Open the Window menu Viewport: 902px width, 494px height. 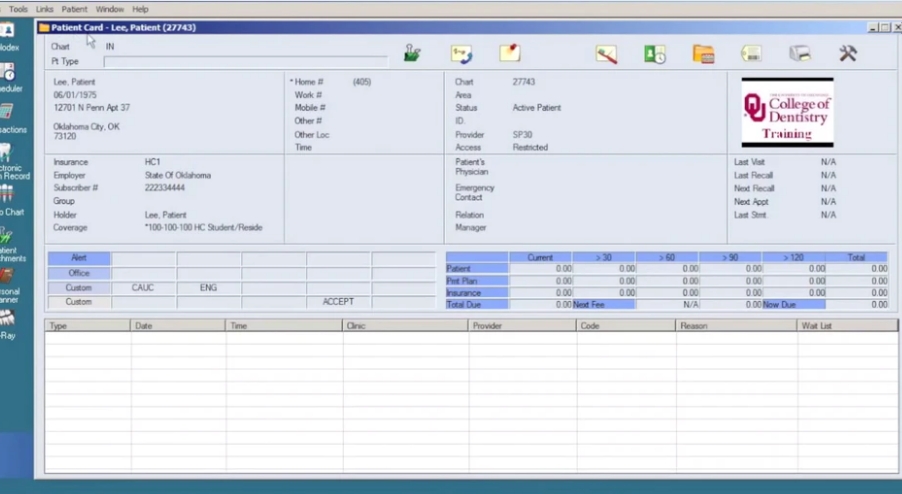click(109, 9)
